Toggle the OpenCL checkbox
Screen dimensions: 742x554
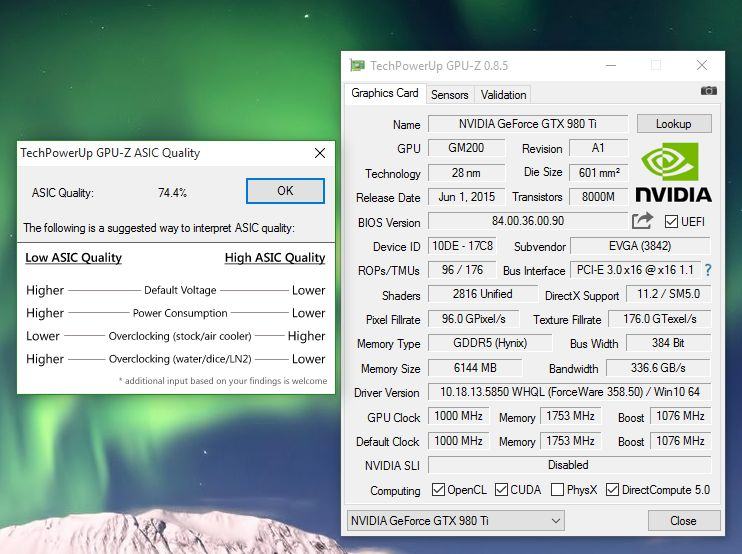pos(438,490)
